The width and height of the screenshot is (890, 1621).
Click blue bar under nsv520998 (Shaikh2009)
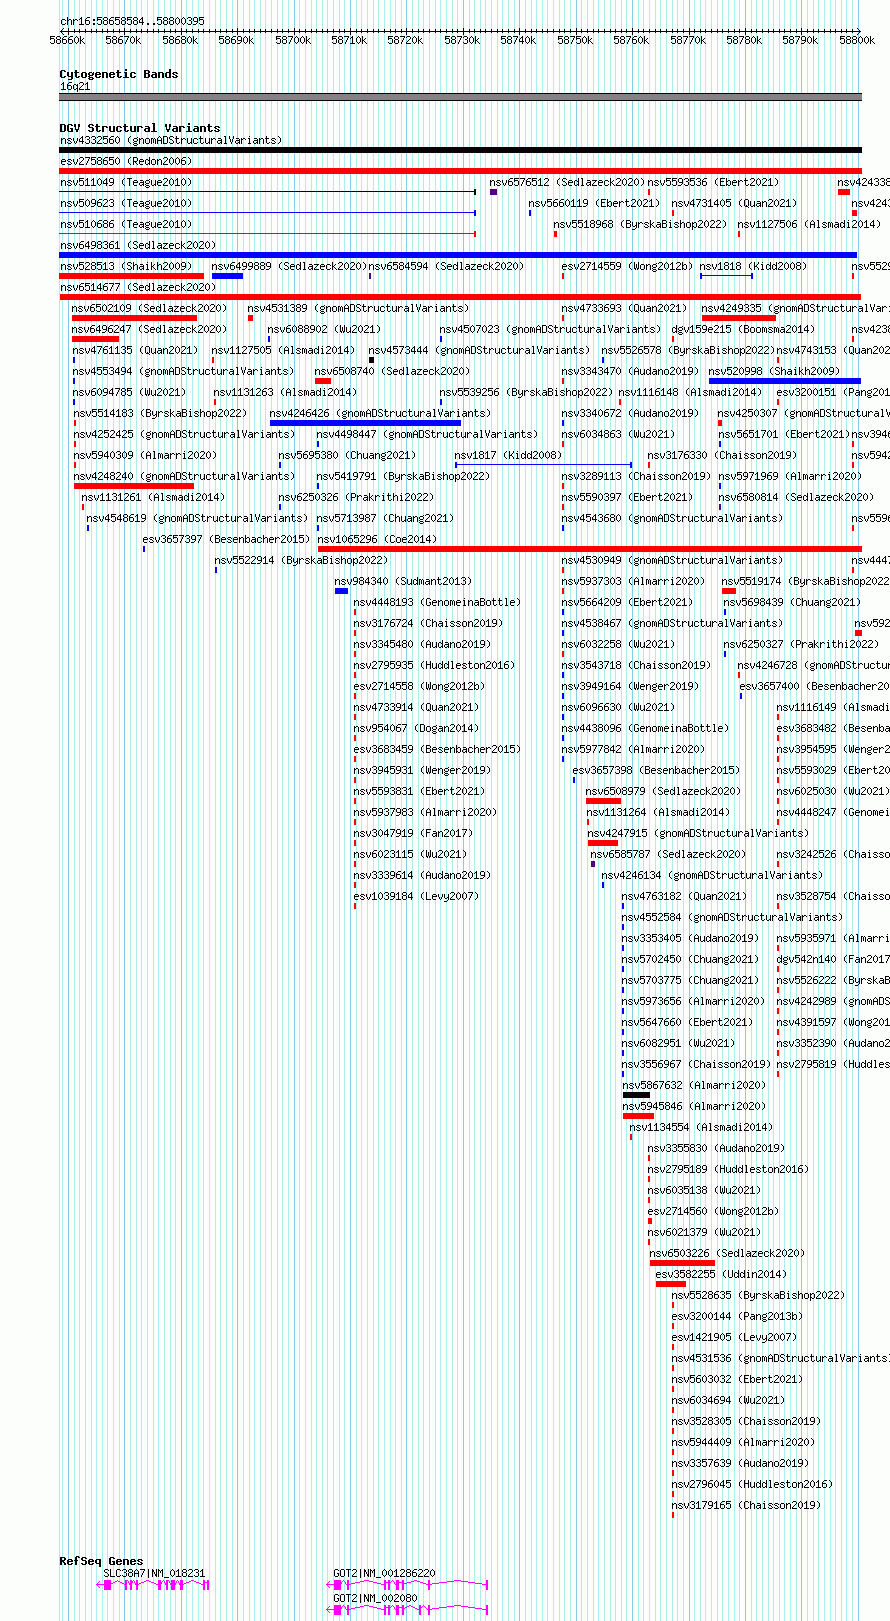[785, 381]
